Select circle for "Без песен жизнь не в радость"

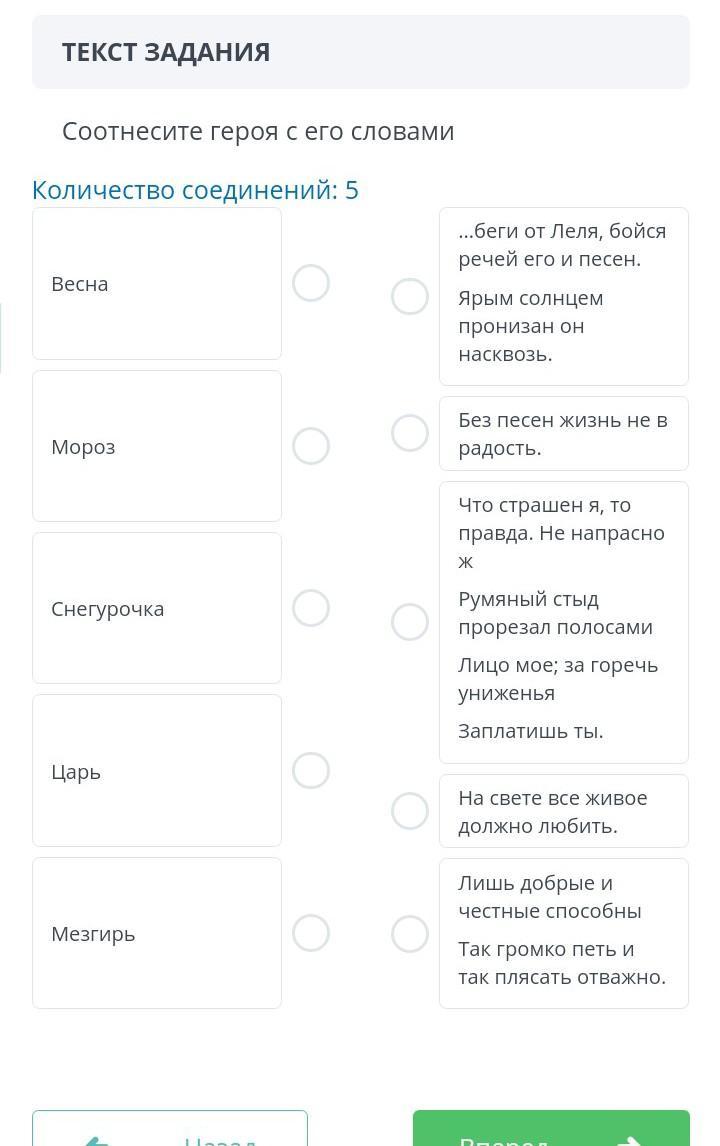(410, 433)
